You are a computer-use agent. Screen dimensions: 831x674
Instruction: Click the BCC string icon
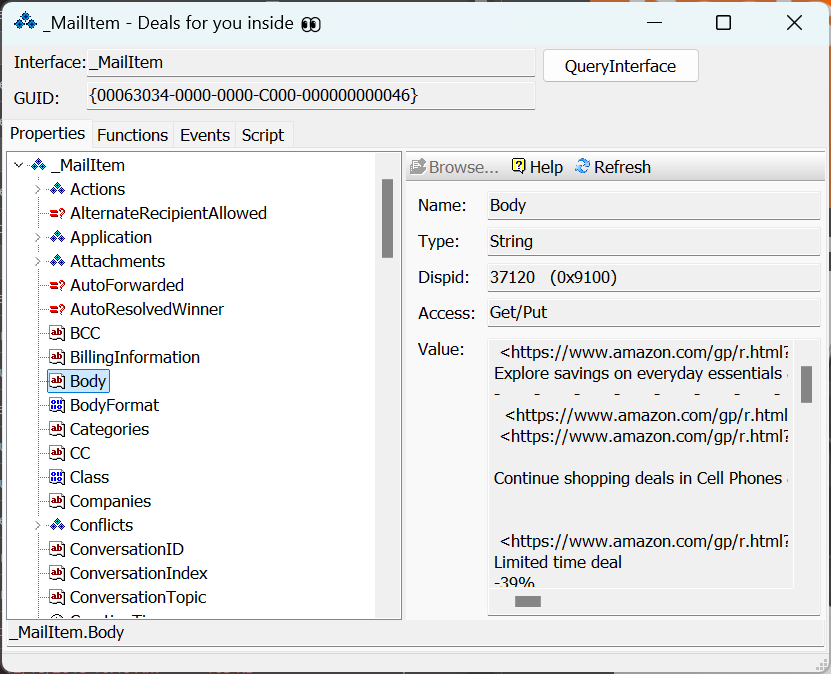pos(57,333)
